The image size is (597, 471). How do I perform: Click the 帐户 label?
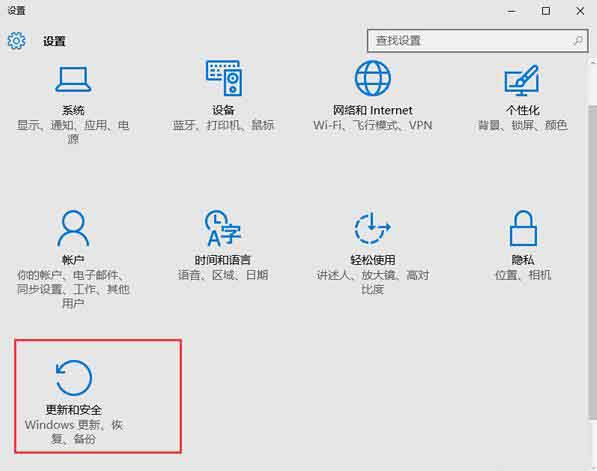click(73, 260)
